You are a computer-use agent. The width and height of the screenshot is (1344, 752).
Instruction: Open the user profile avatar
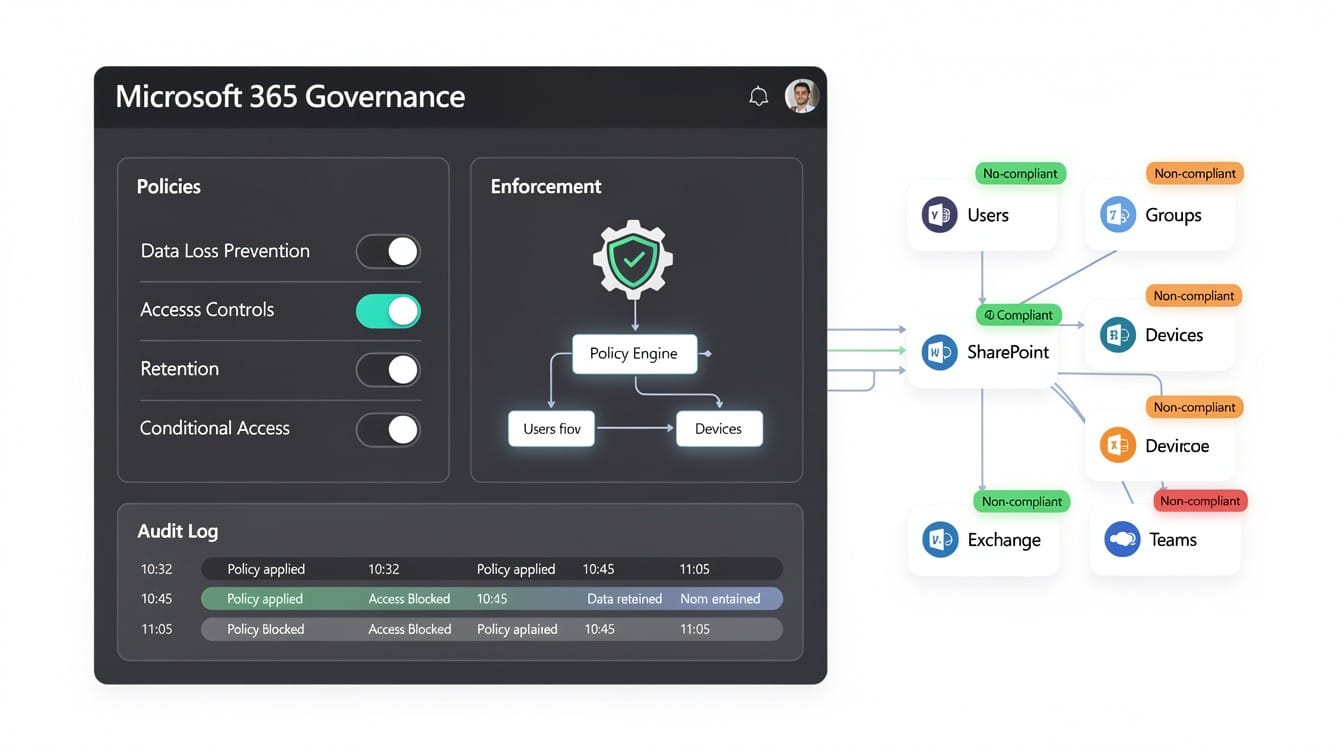802,96
